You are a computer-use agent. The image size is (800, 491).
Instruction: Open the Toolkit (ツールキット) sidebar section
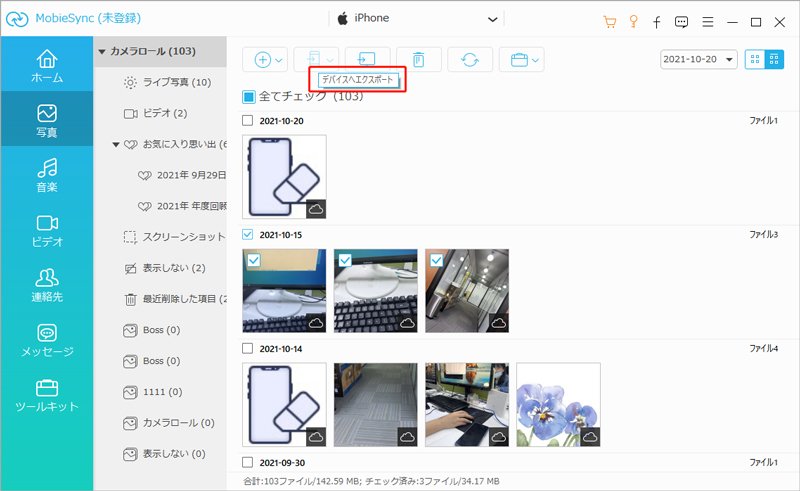47,395
